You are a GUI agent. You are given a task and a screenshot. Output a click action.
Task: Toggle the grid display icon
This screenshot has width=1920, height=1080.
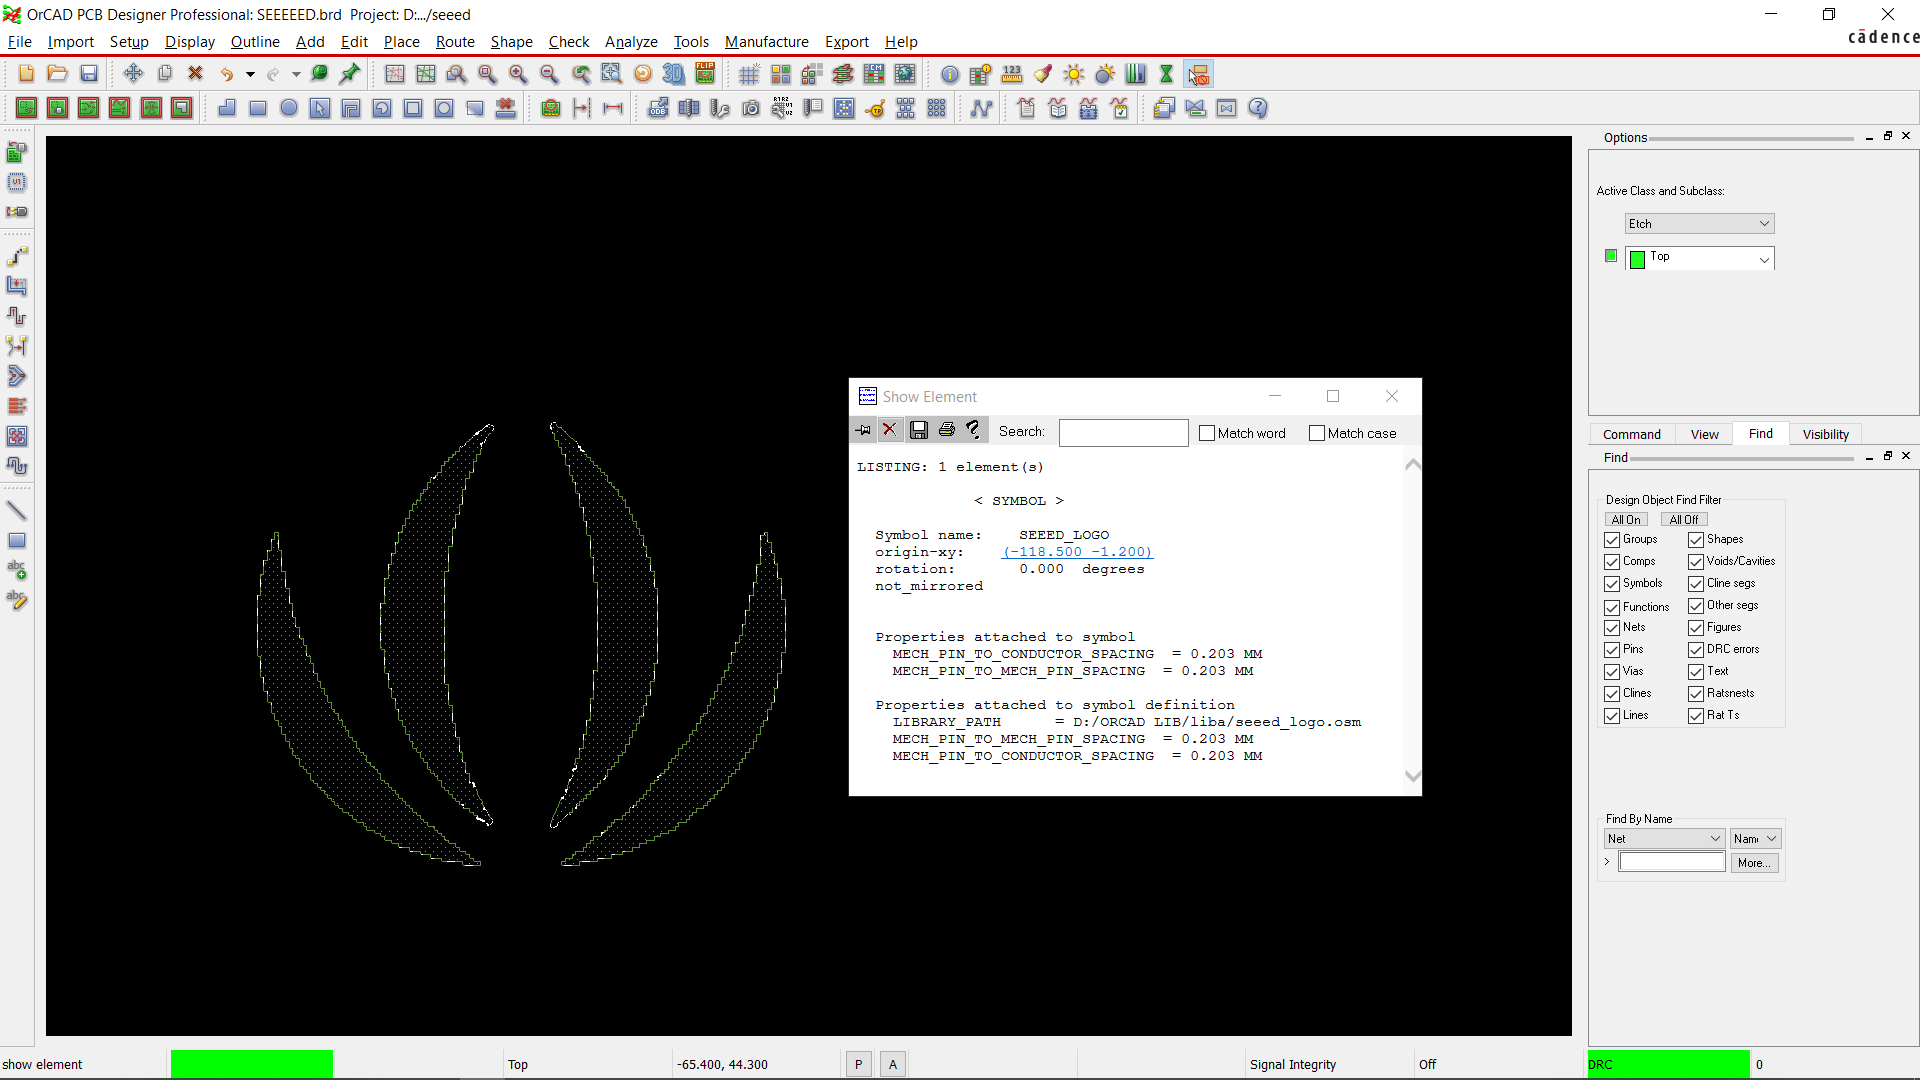click(749, 74)
